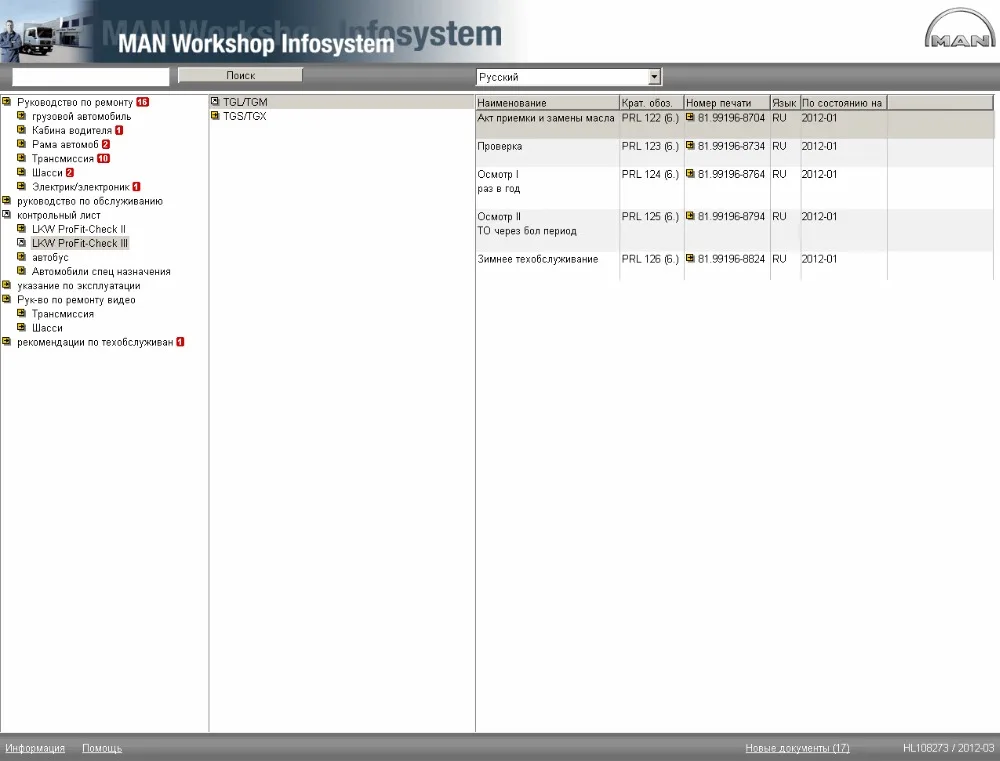Select Зимнее техобслуживание row

pyautogui.click(x=735, y=265)
